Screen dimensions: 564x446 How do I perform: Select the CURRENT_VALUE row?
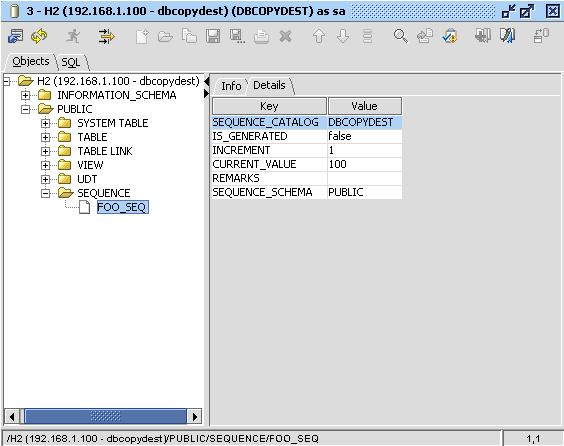(x=307, y=164)
